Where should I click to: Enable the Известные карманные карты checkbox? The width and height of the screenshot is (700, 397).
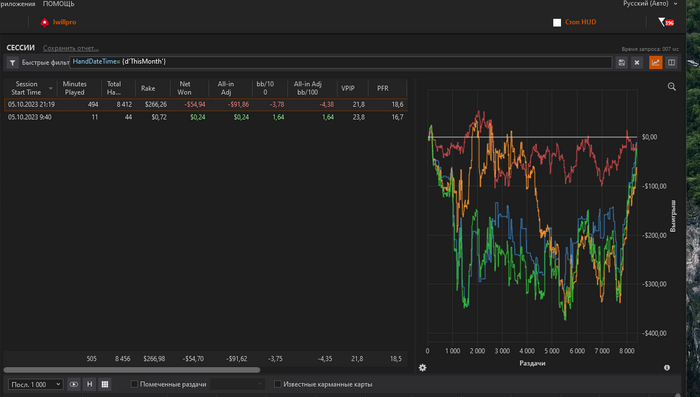[277, 384]
